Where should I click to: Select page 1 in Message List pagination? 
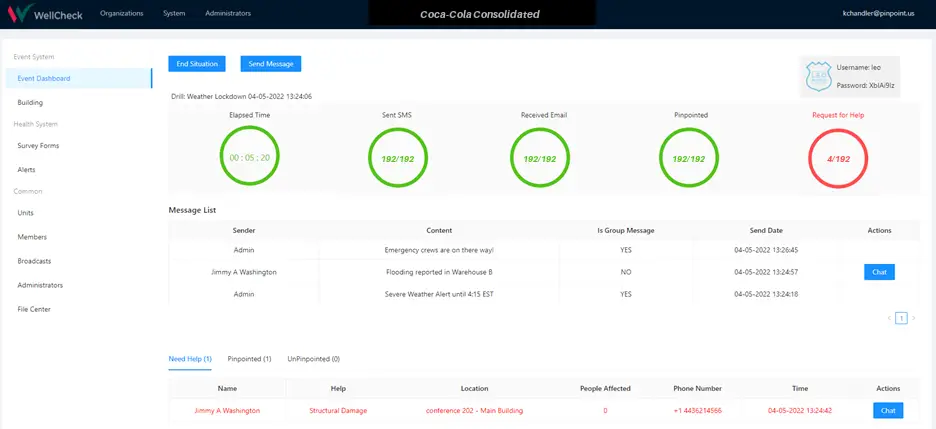pos(901,318)
